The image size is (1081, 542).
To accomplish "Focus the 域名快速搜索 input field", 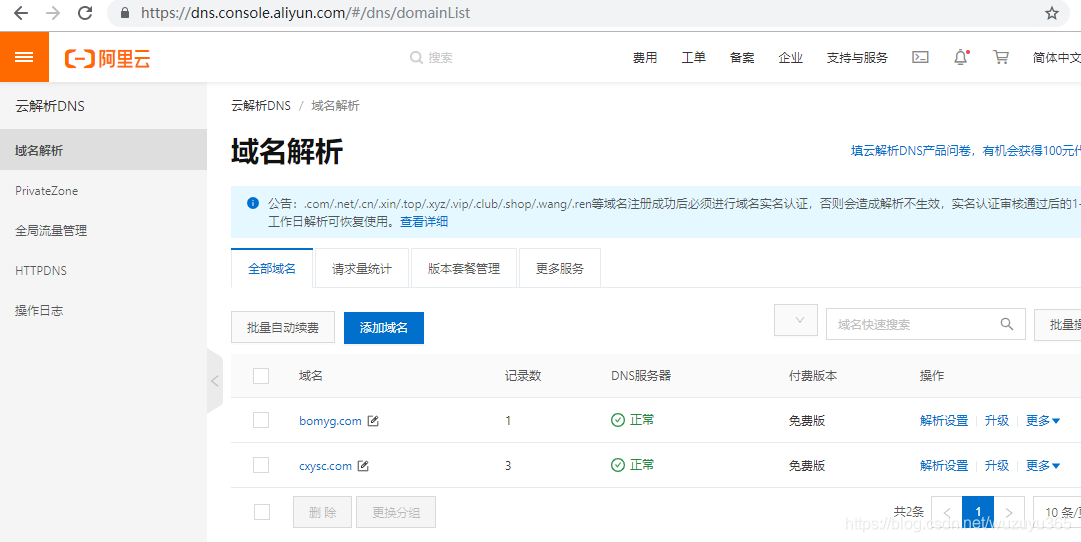I will 926,324.
